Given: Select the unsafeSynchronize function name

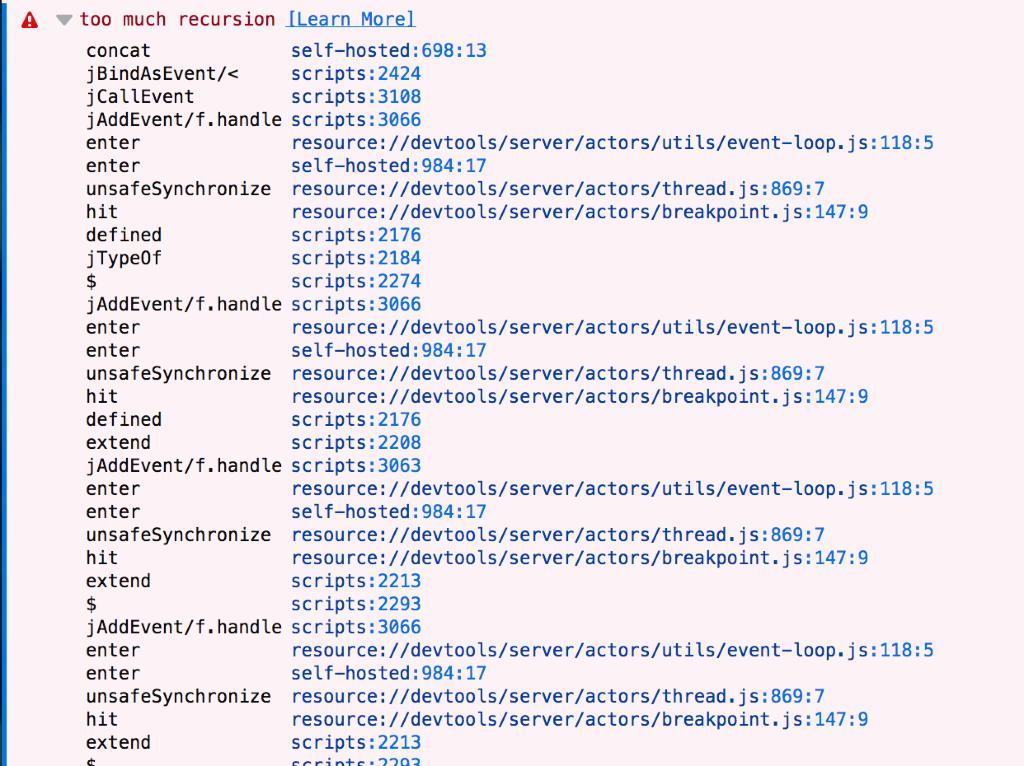Looking at the screenshot, I should click(x=178, y=188).
